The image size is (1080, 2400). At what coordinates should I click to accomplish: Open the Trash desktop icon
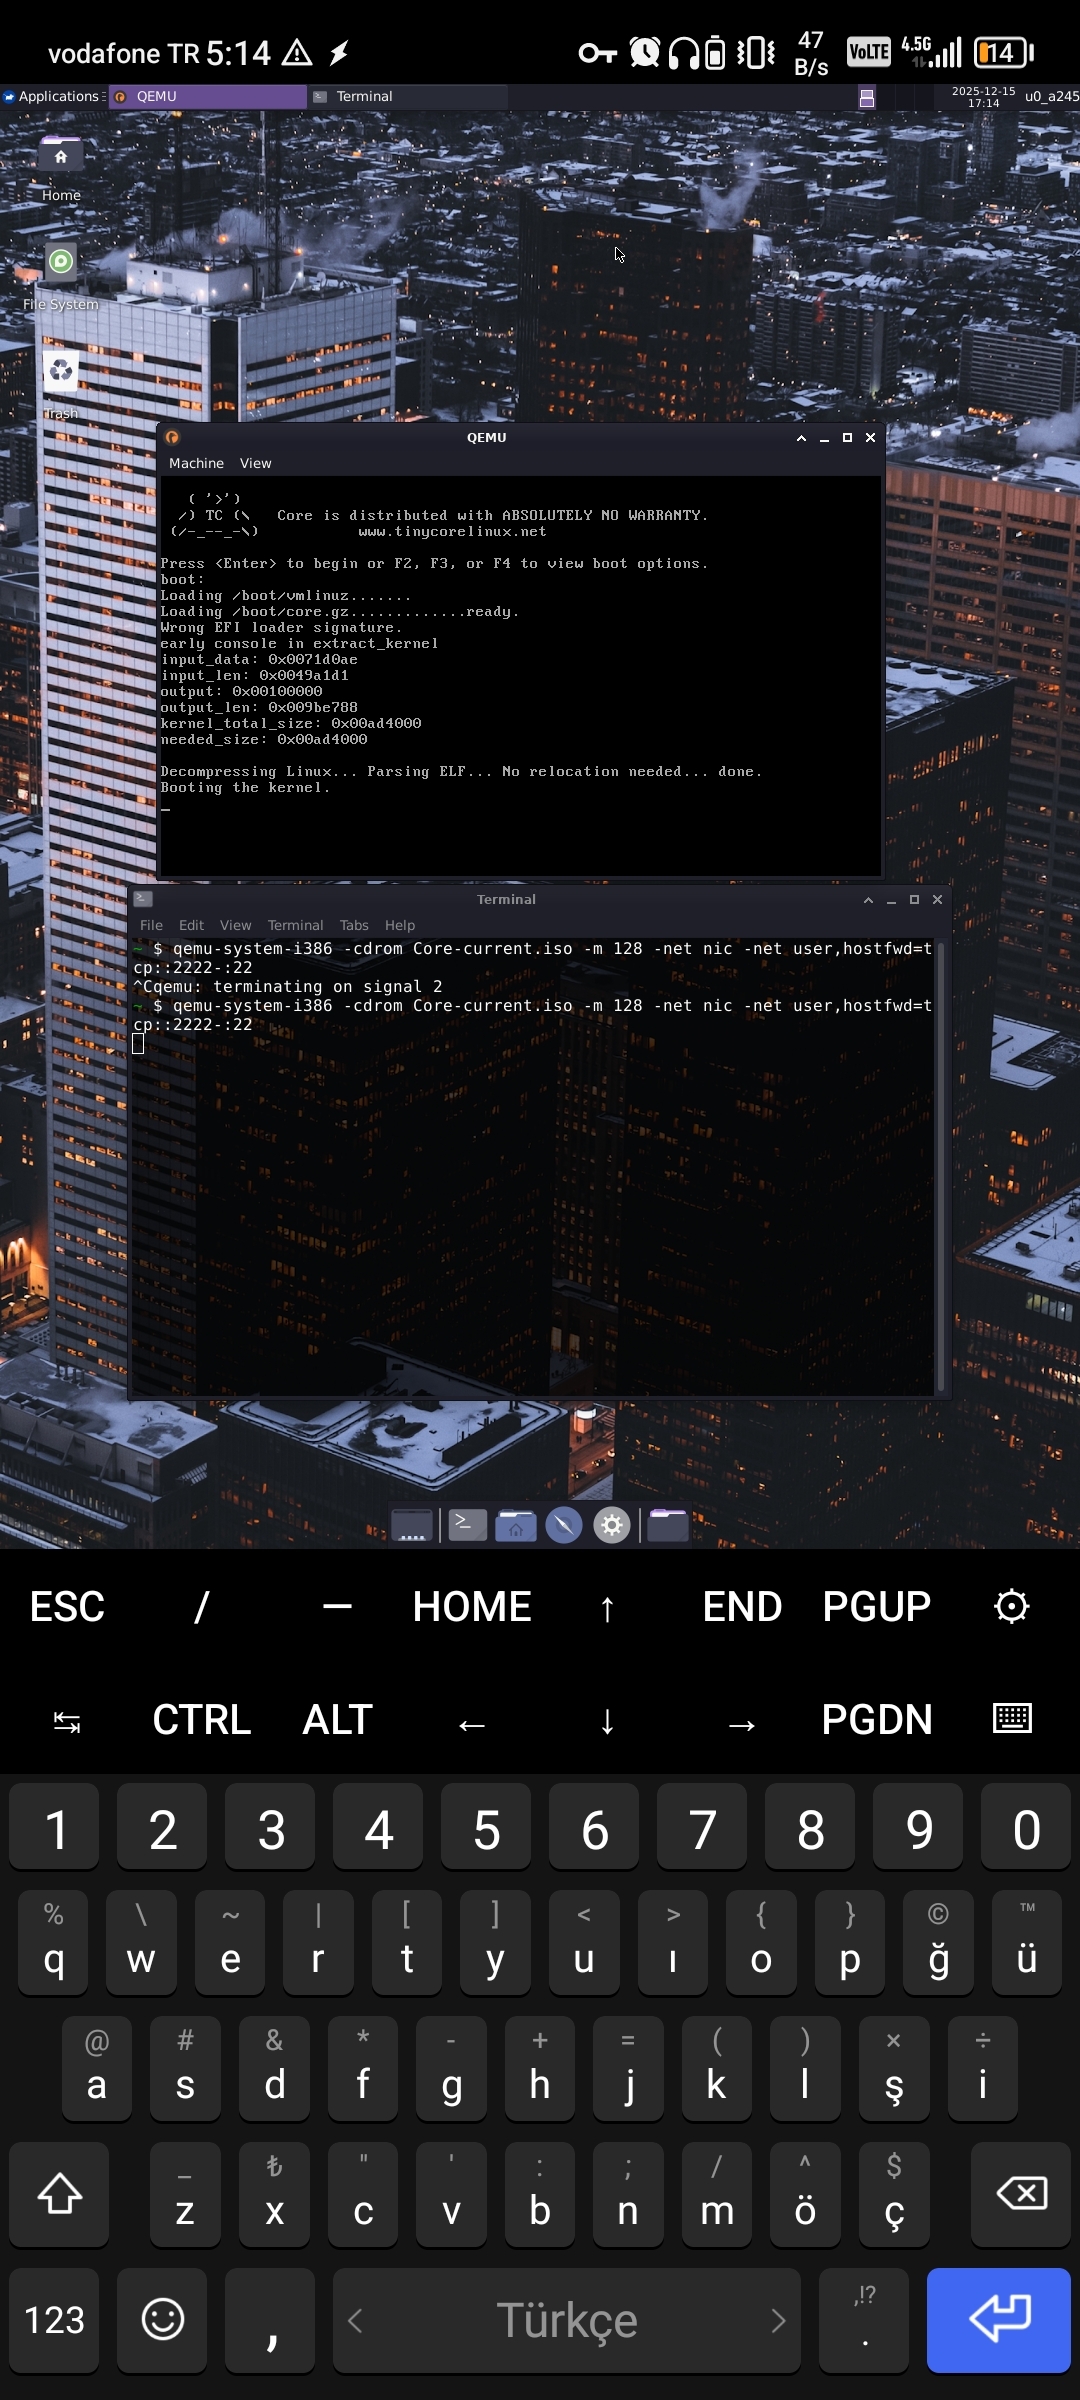coord(61,372)
